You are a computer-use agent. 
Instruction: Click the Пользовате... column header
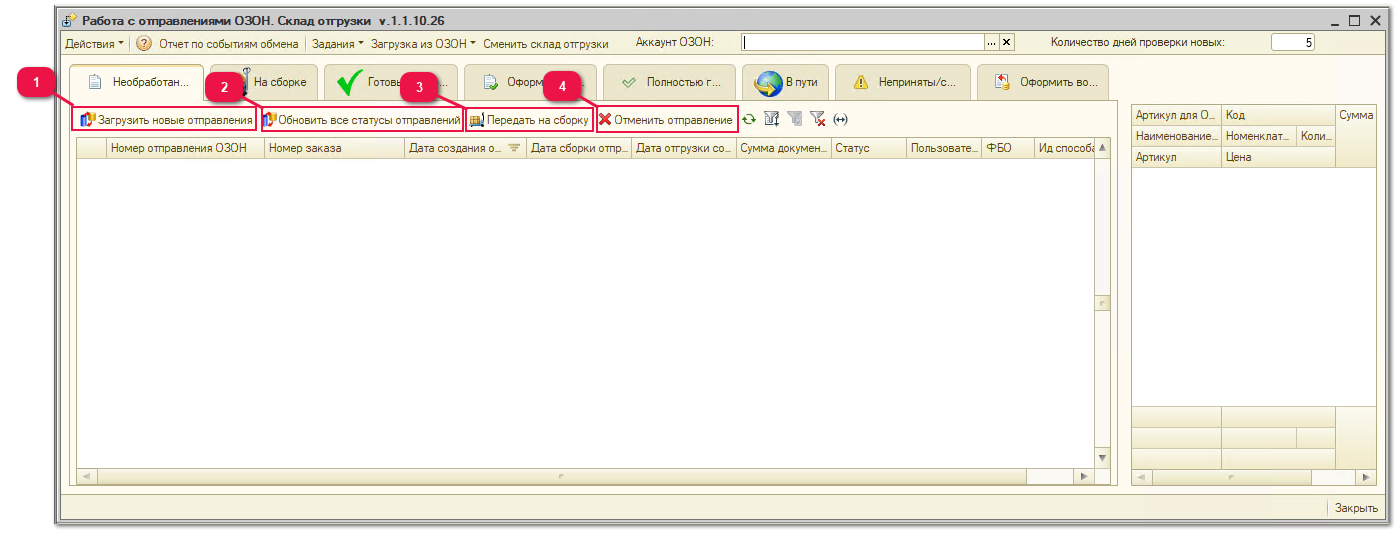tap(944, 148)
